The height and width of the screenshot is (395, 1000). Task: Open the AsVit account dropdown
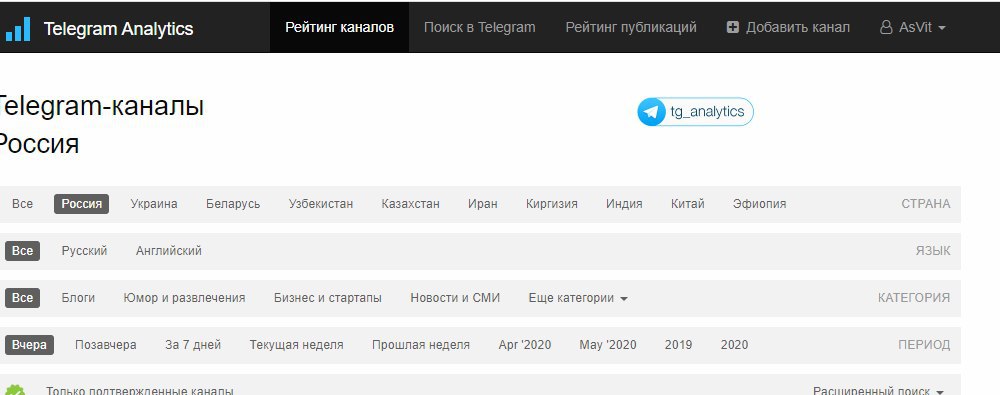point(913,27)
